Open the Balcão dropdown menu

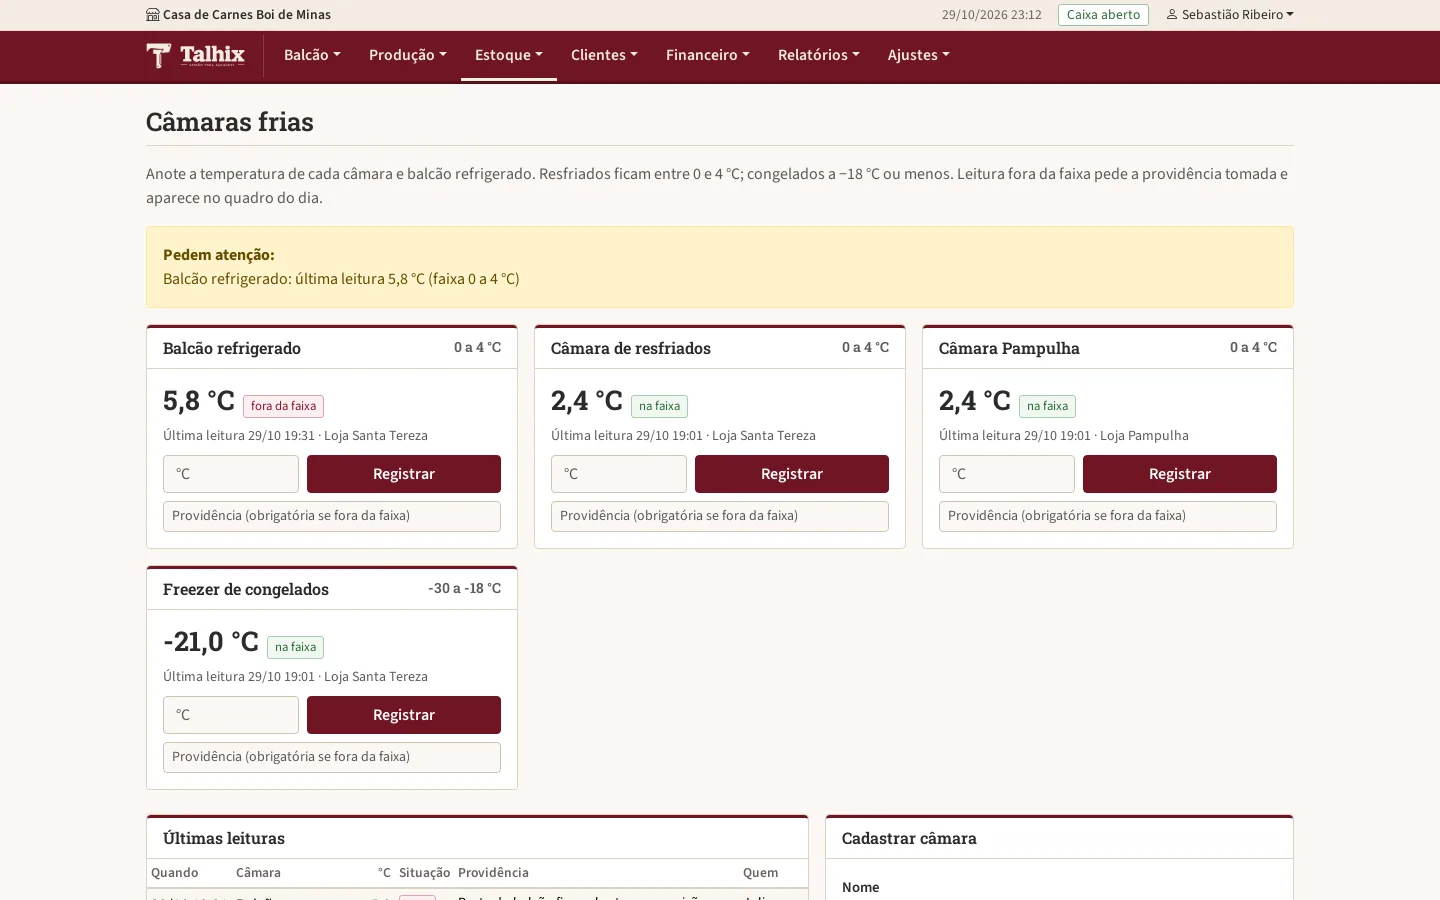[312, 55]
